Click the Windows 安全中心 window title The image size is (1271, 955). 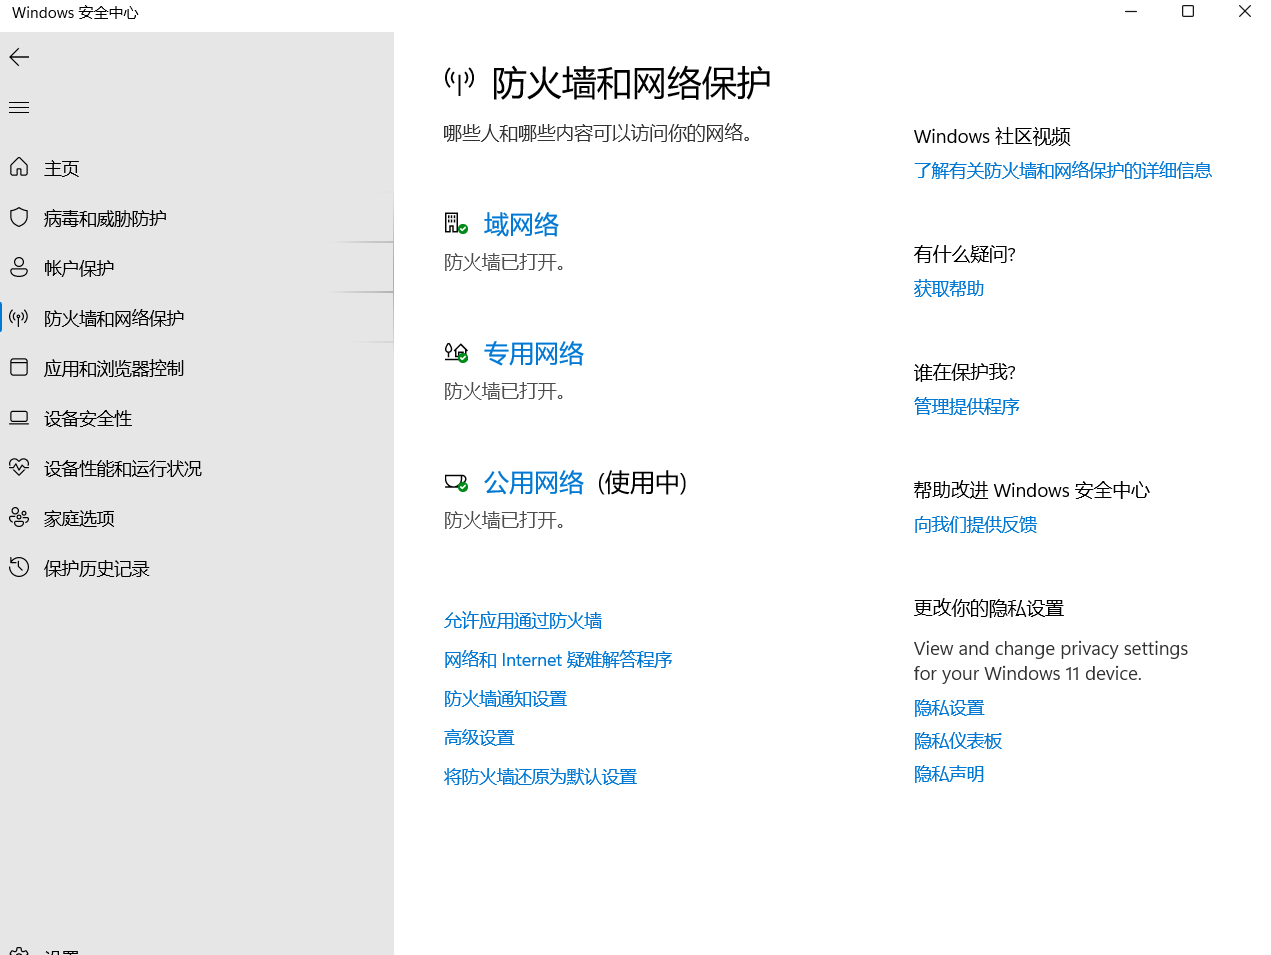tap(75, 13)
